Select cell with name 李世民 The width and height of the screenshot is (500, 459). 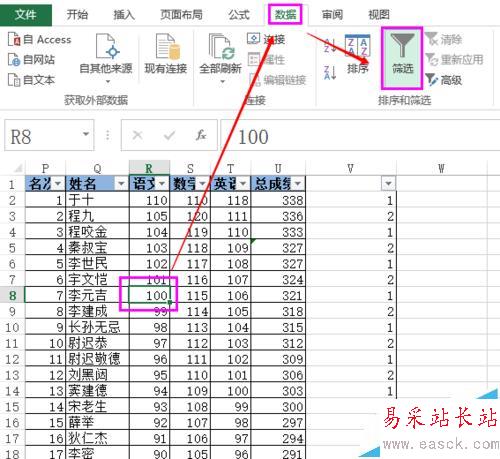[x=97, y=264]
